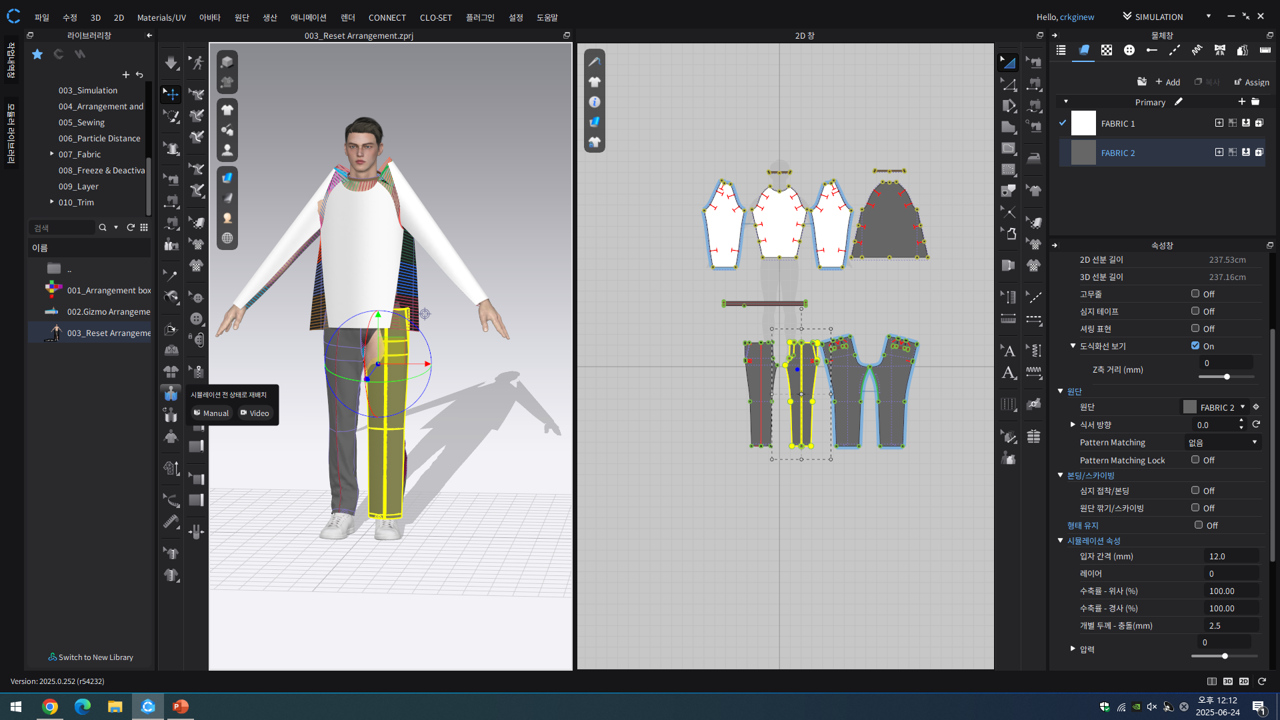The image size is (1280, 720).
Task: Open the Pattern Matching dropdown
Action: point(1221,442)
